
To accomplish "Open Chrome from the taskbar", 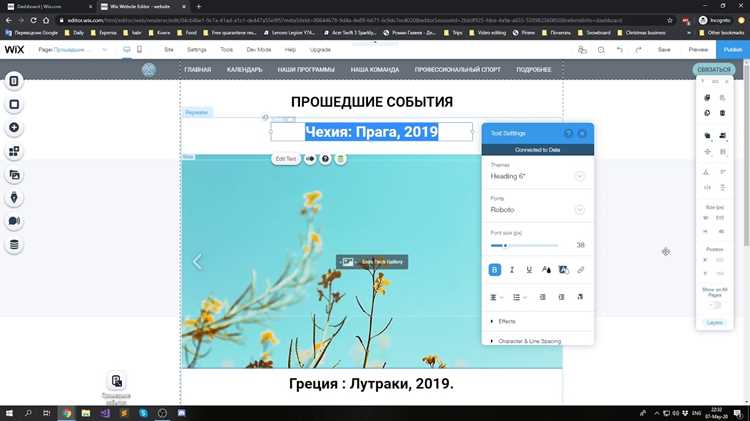I will (x=67, y=413).
